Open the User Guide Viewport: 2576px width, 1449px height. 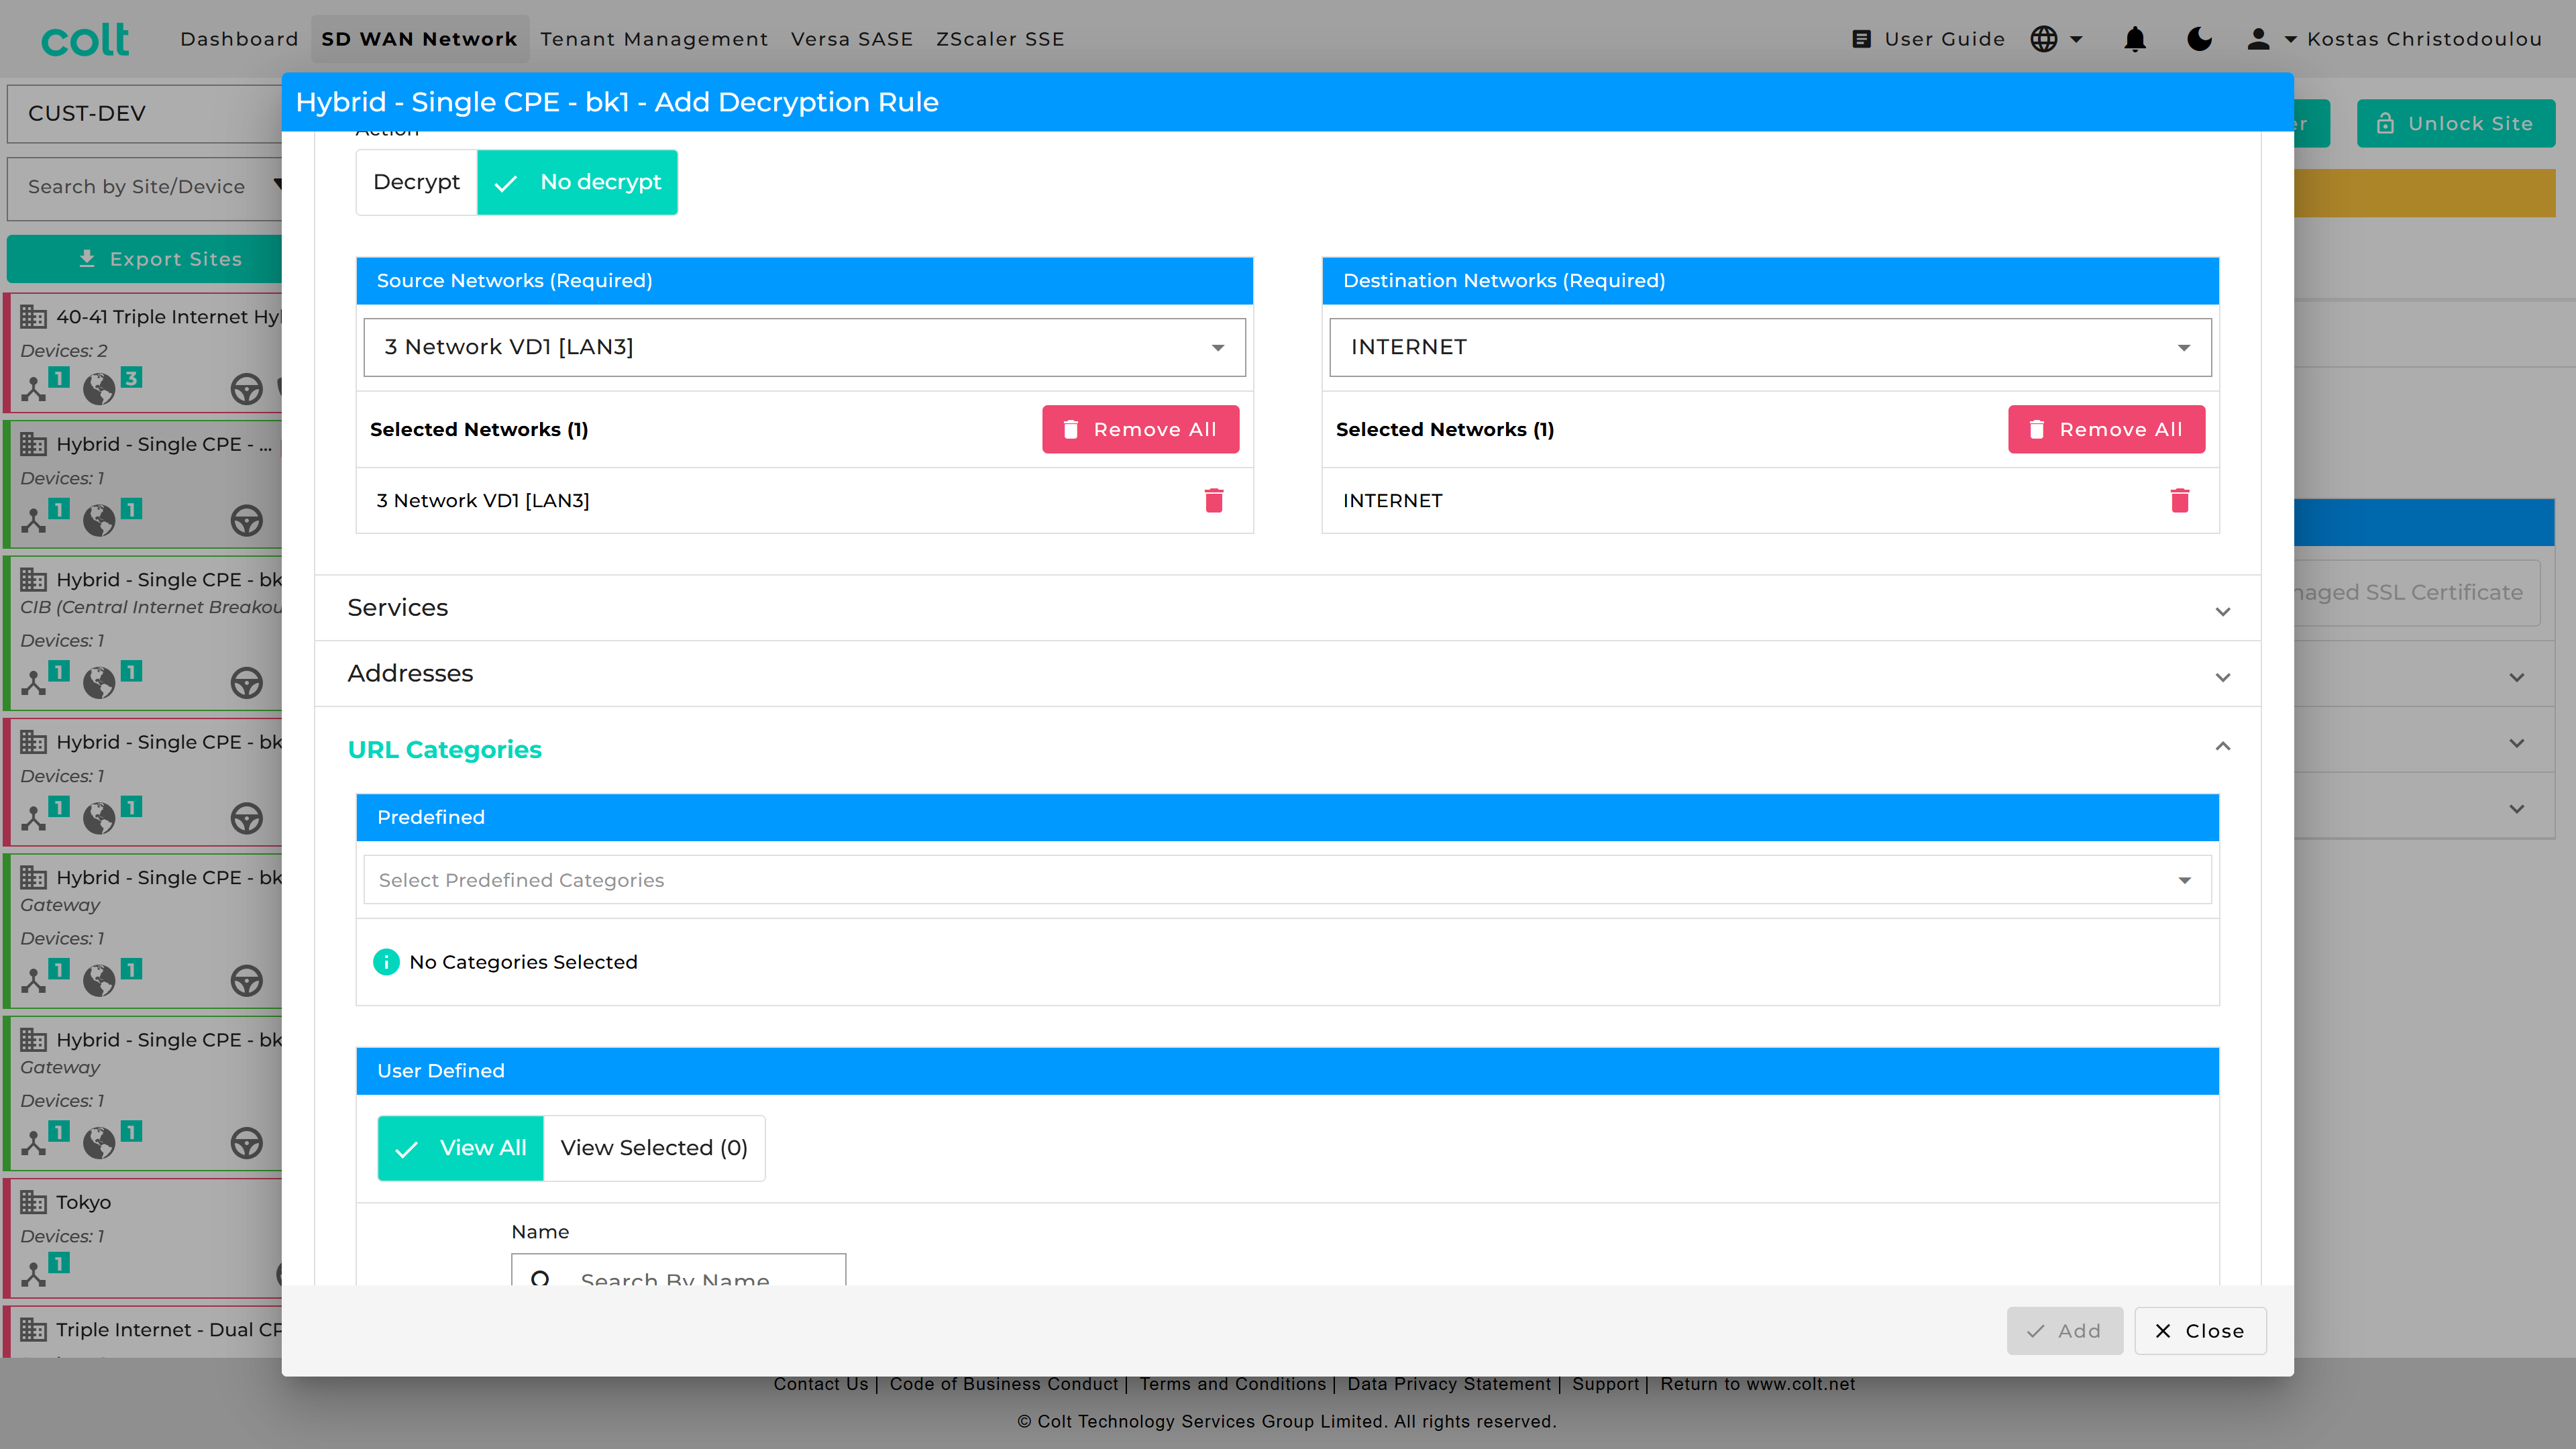1928,39
